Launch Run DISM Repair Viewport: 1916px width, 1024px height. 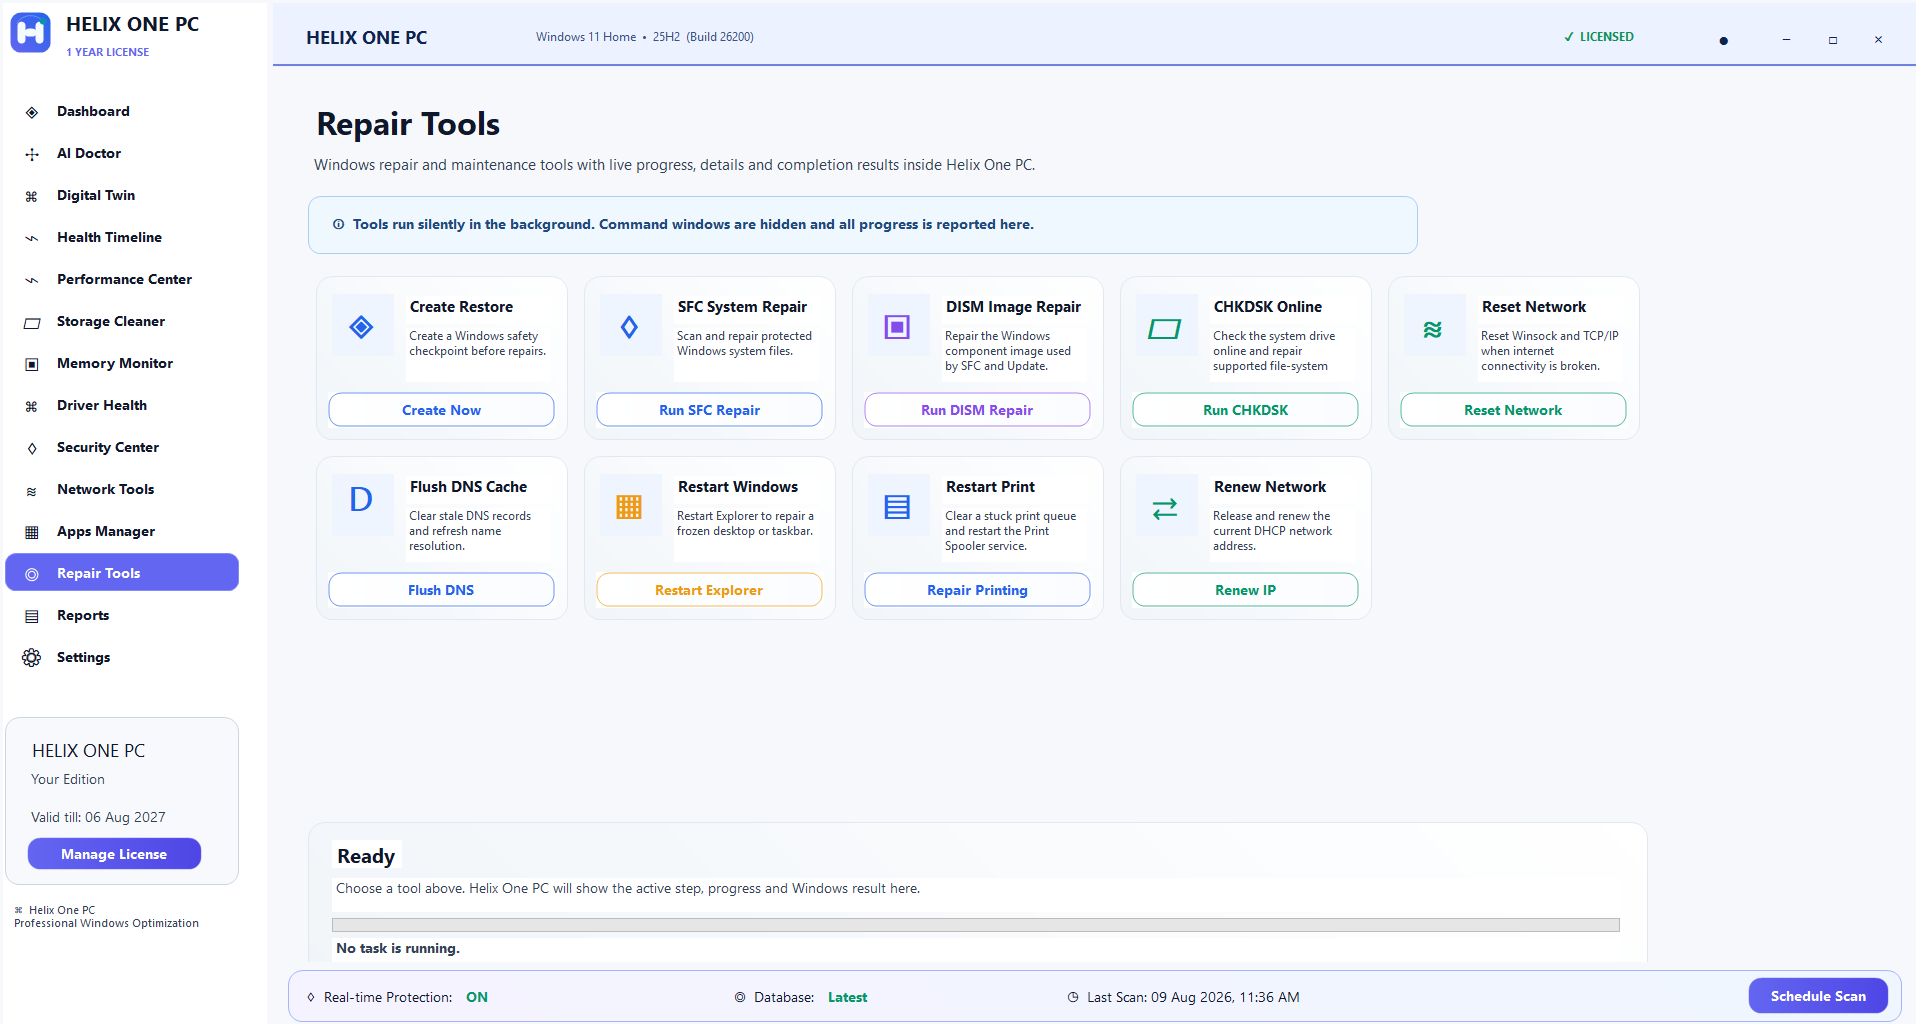click(977, 410)
